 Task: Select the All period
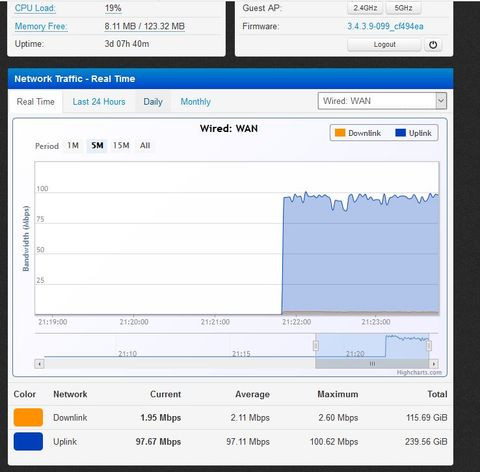tap(145, 146)
